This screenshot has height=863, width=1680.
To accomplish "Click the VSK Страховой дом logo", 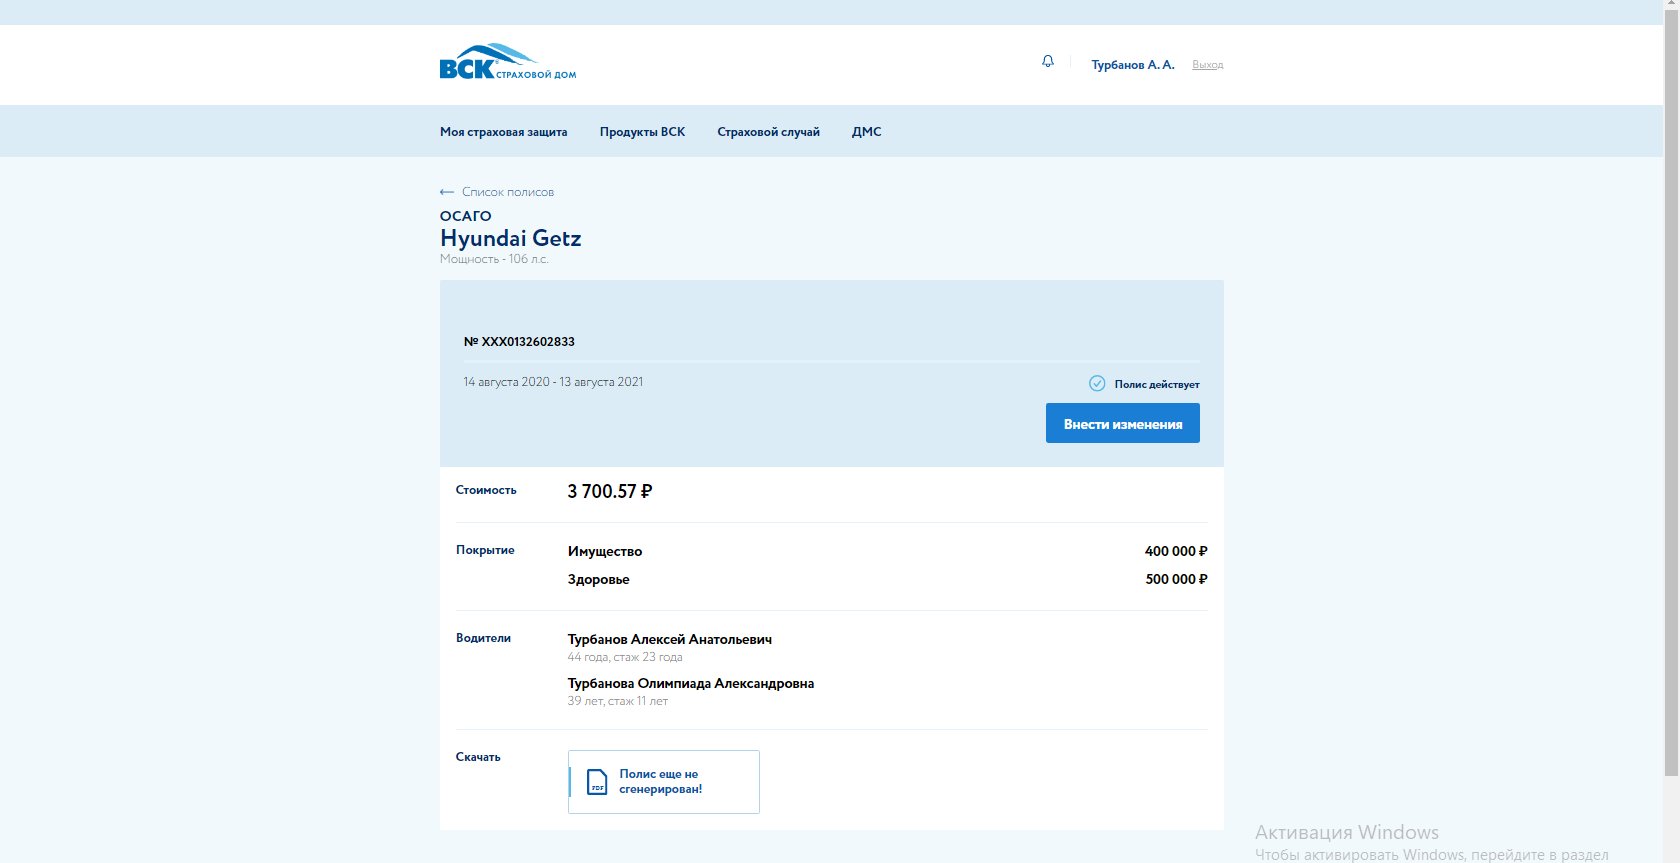I will (x=507, y=63).
